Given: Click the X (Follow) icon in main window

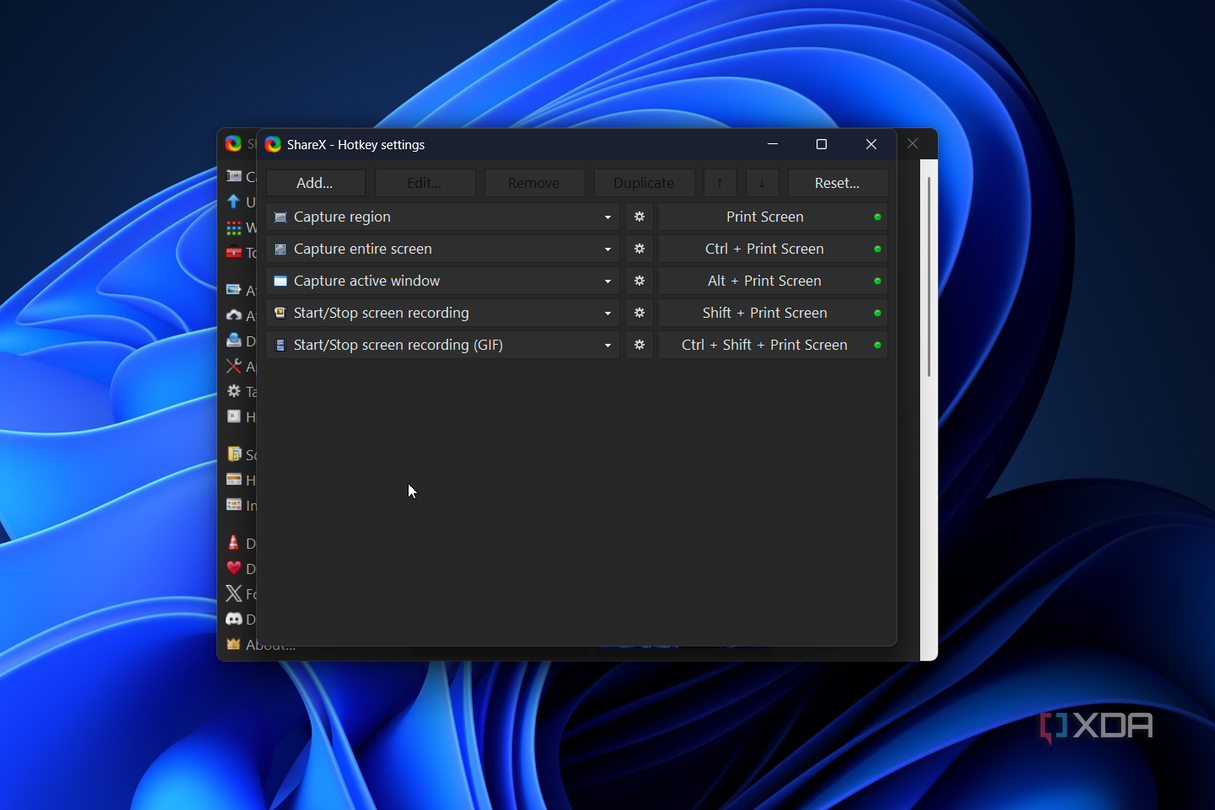Looking at the screenshot, I should point(234,593).
